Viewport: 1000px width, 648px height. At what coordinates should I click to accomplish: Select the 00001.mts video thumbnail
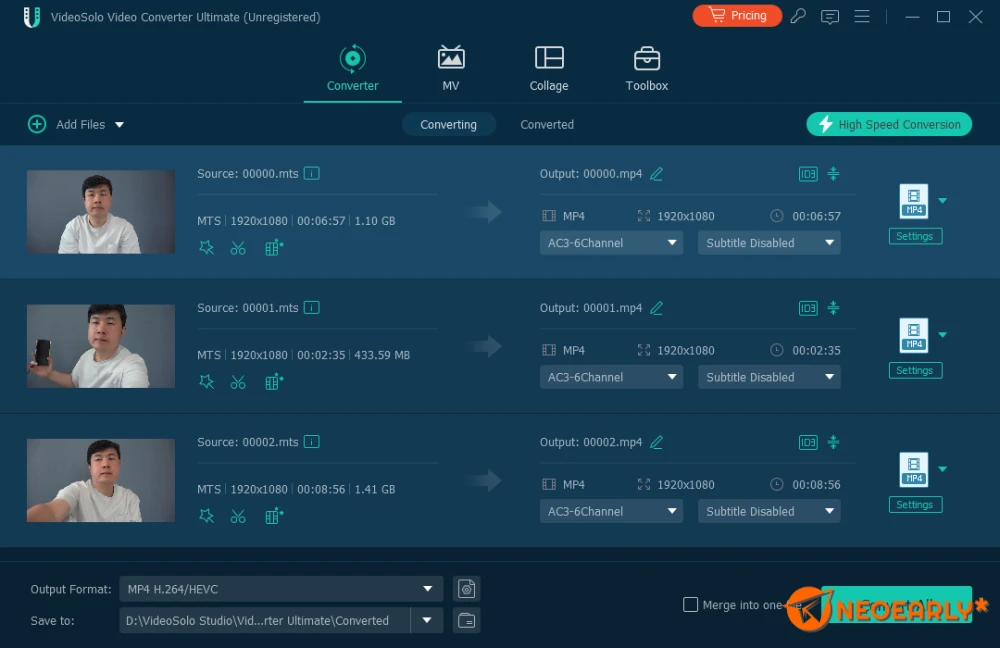click(101, 346)
